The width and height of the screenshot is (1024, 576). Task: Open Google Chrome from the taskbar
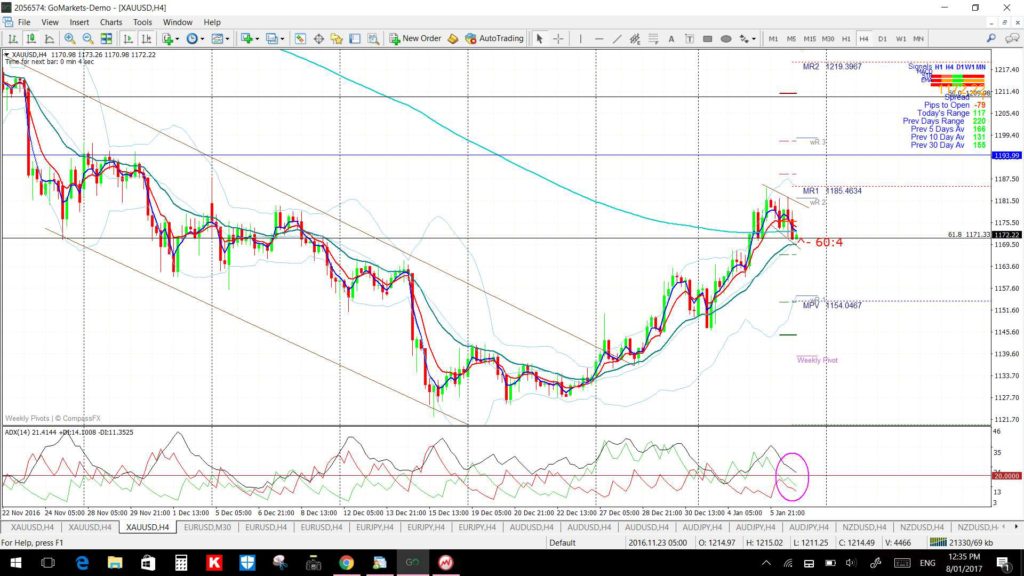[x=346, y=563]
